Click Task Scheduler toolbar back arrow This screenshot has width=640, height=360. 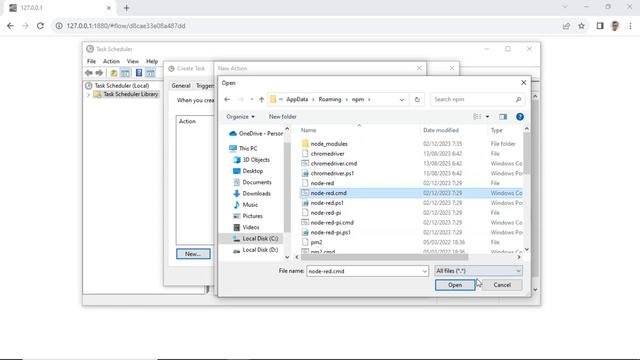pos(89,73)
